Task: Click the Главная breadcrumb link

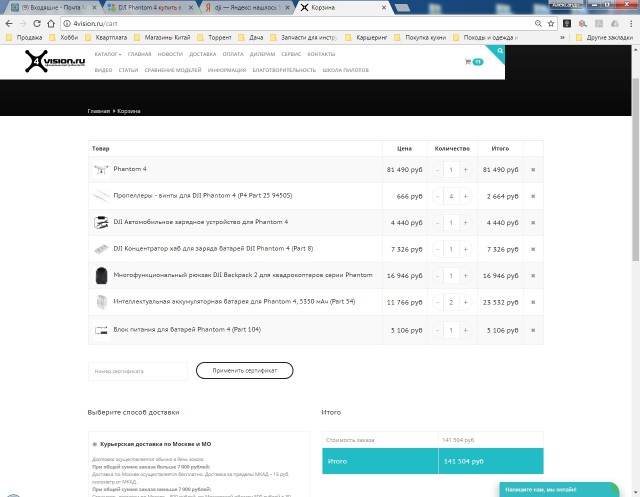Action: point(98,110)
